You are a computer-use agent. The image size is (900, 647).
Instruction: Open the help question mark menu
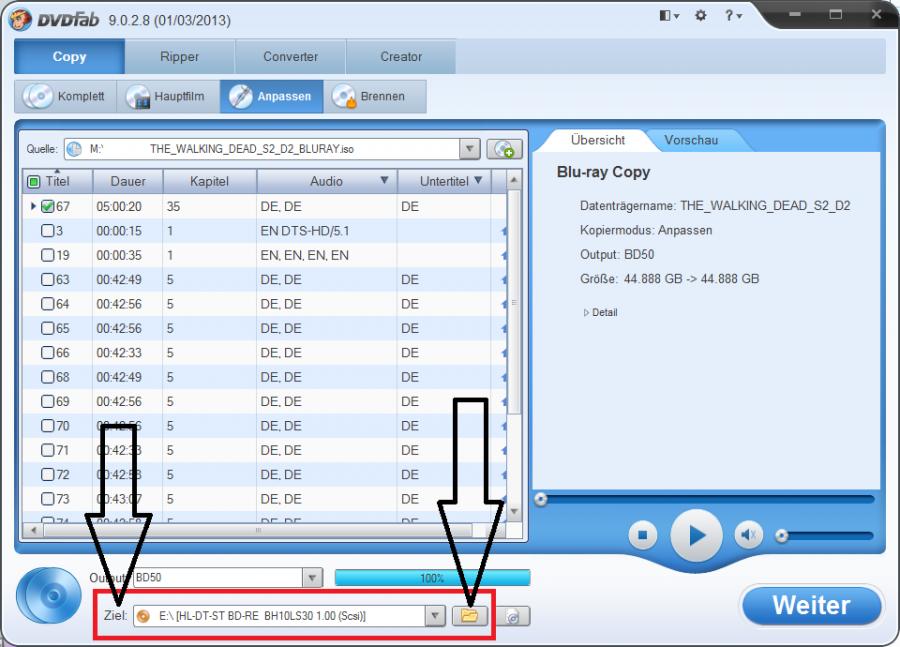pos(733,16)
